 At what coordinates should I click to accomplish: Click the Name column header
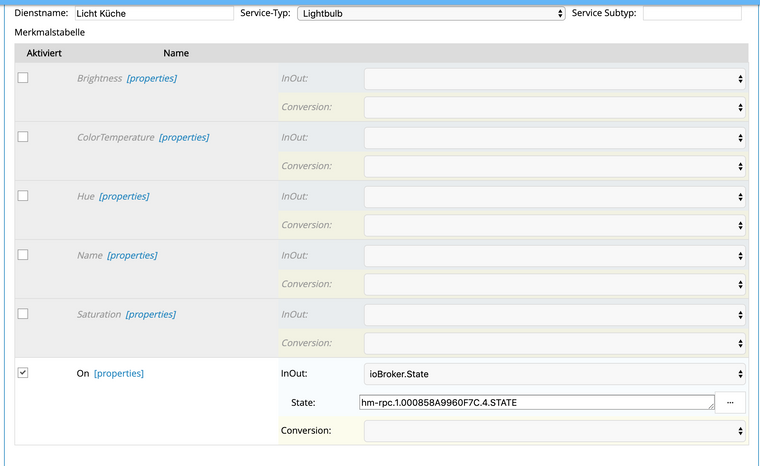[176, 53]
